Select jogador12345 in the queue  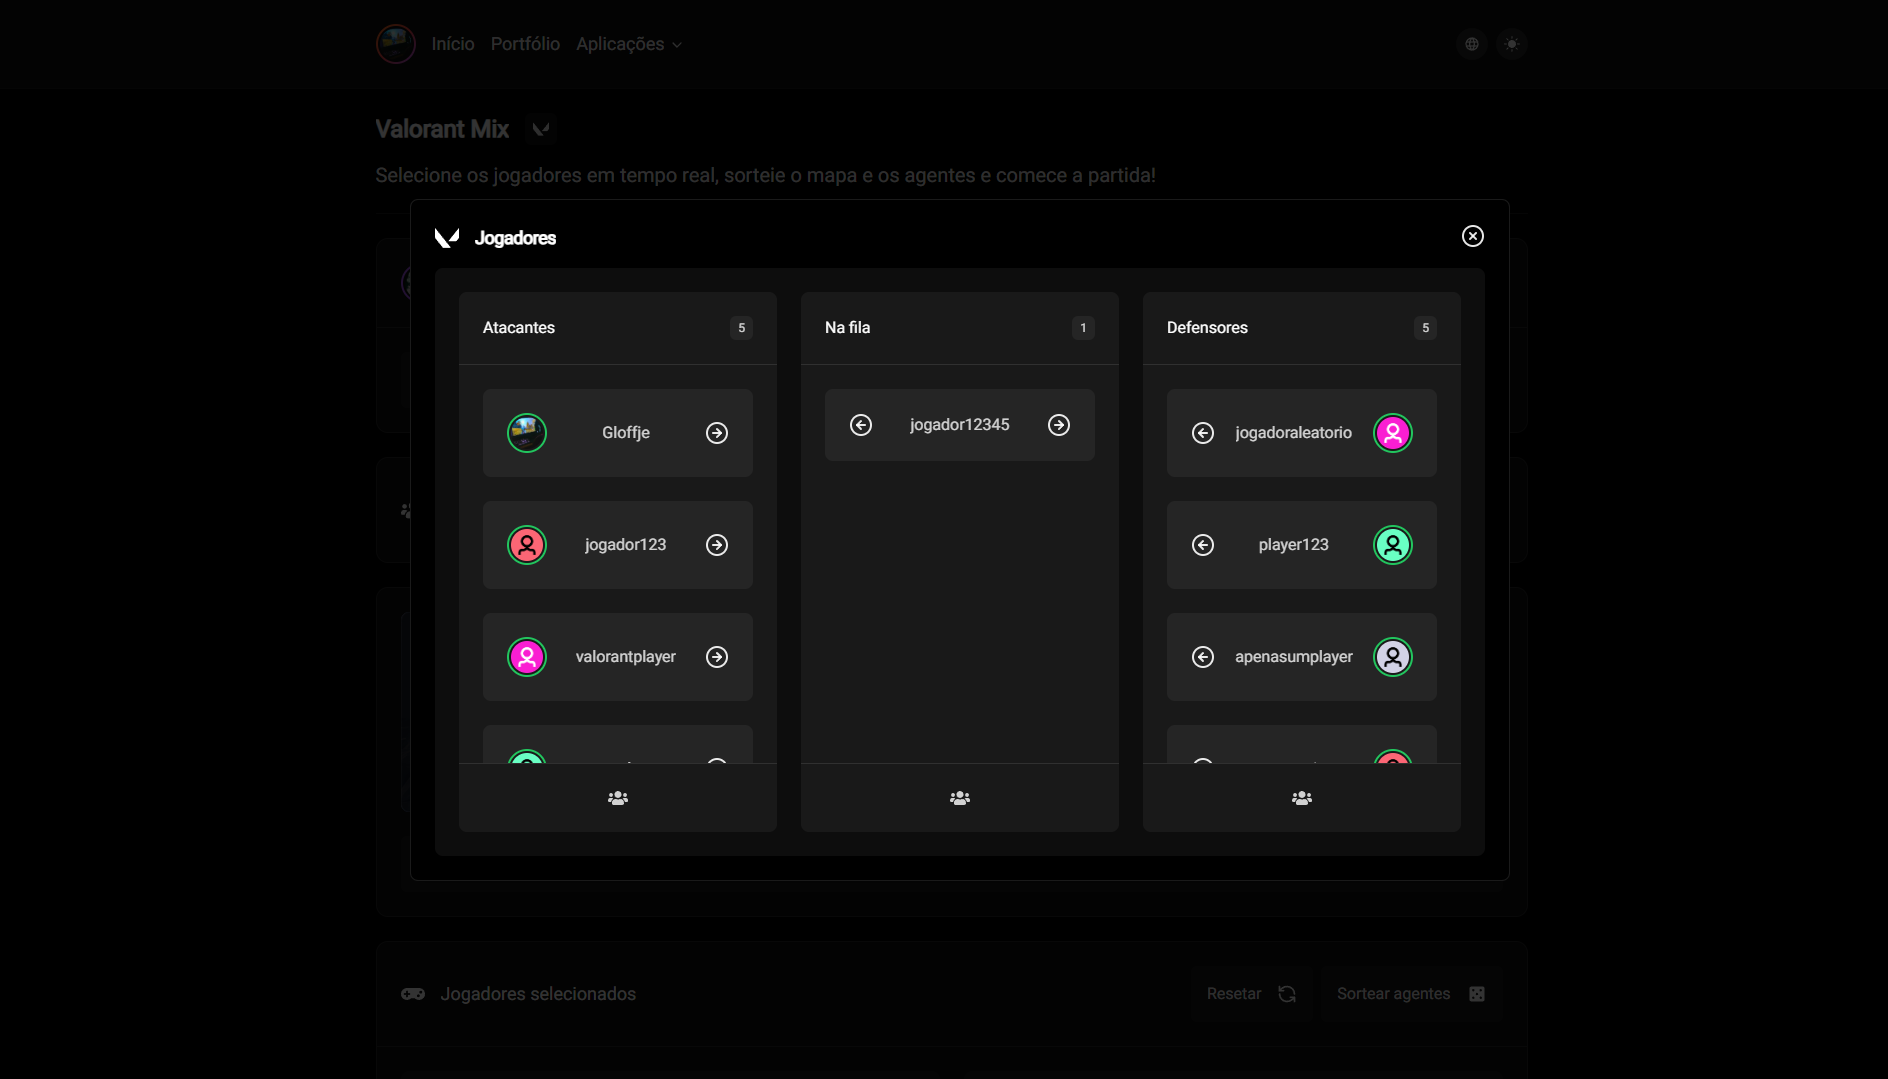pos(960,425)
